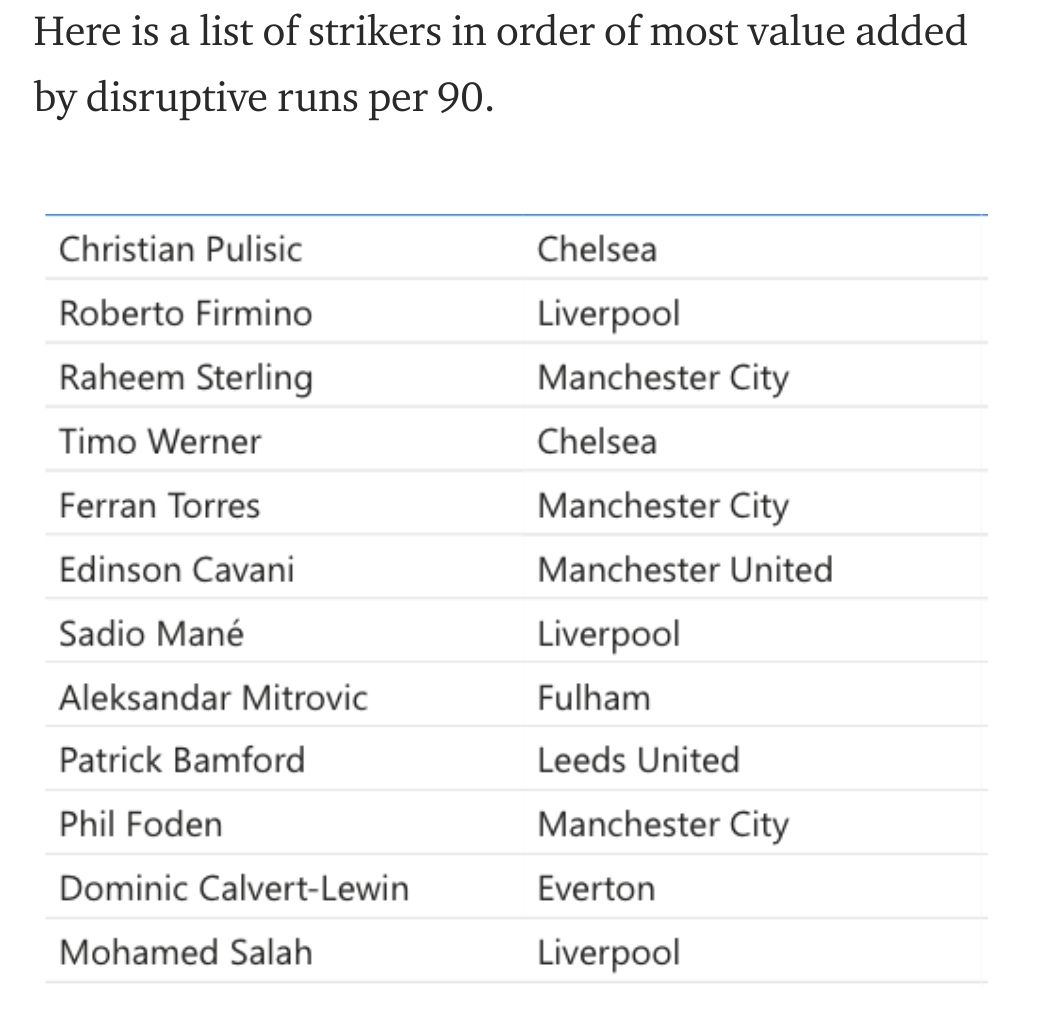The width and height of the screenshot is (1051, 1026).
Task: Click Manchester City cell beside Raheem Sterling
Action: 662,378
